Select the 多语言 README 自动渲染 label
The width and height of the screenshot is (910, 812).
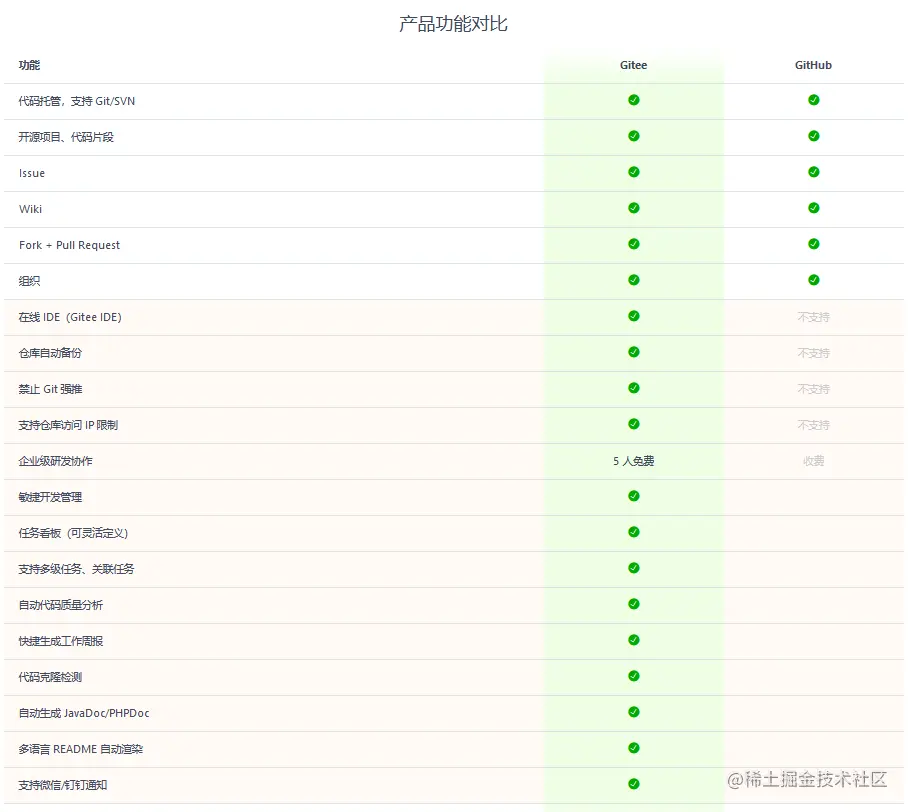pyautogui.click(x=81, y=749)
